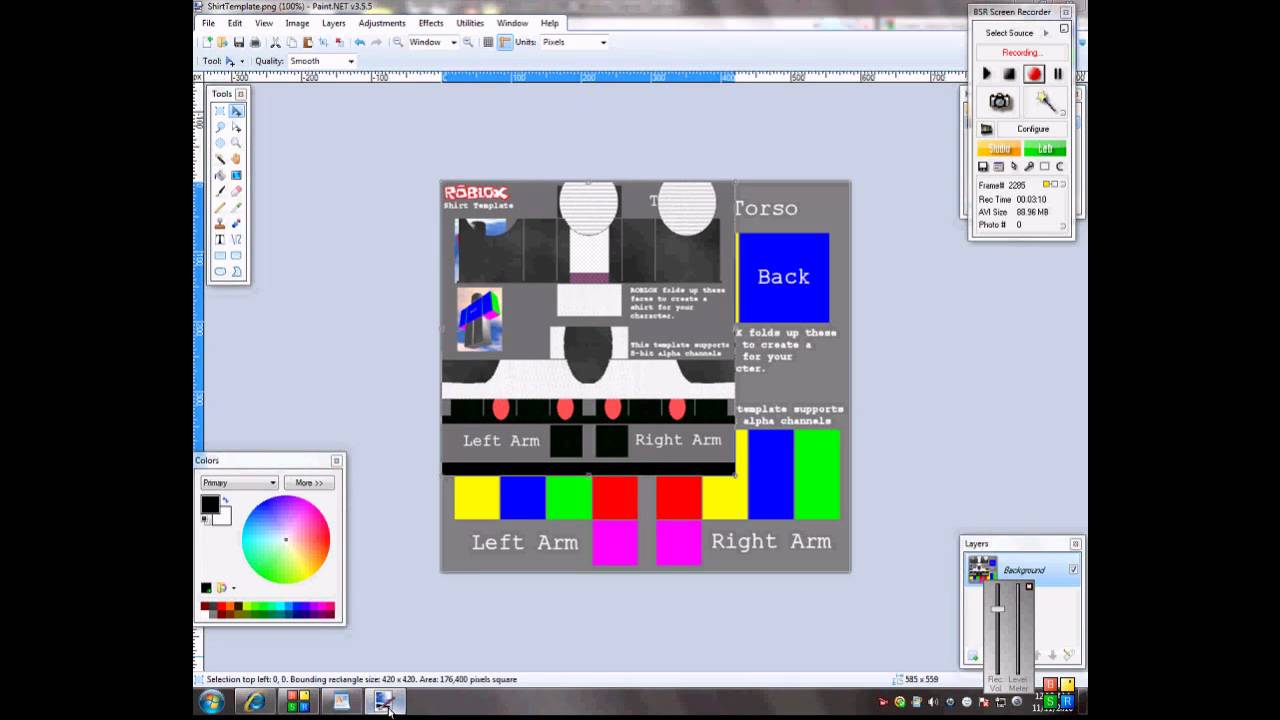Click the Print toolbar icon
The image size is (1280, 720).
pos(255,42)
